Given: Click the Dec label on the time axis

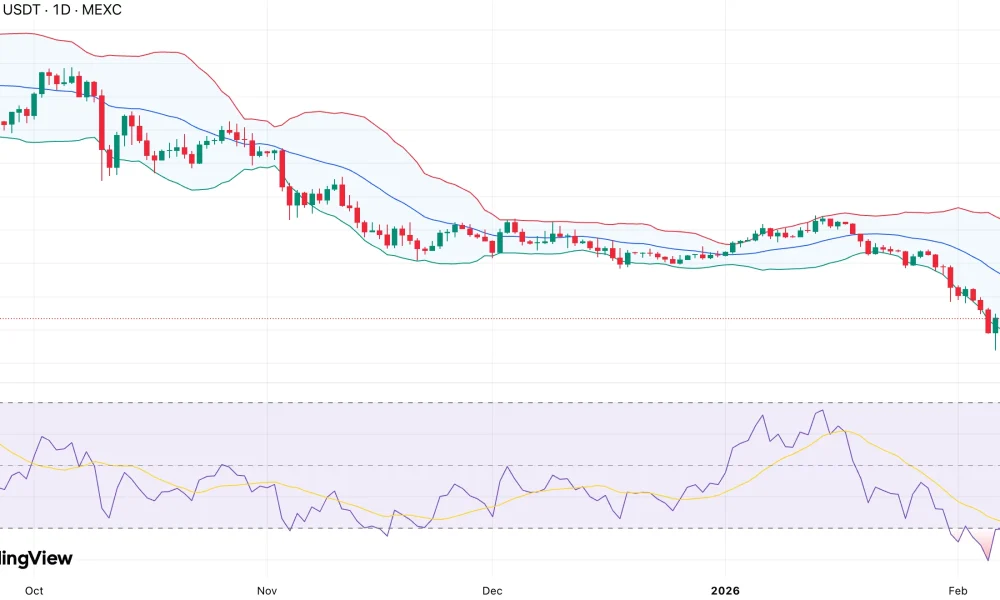Looking at the screenshot, I should click(492, 591).
